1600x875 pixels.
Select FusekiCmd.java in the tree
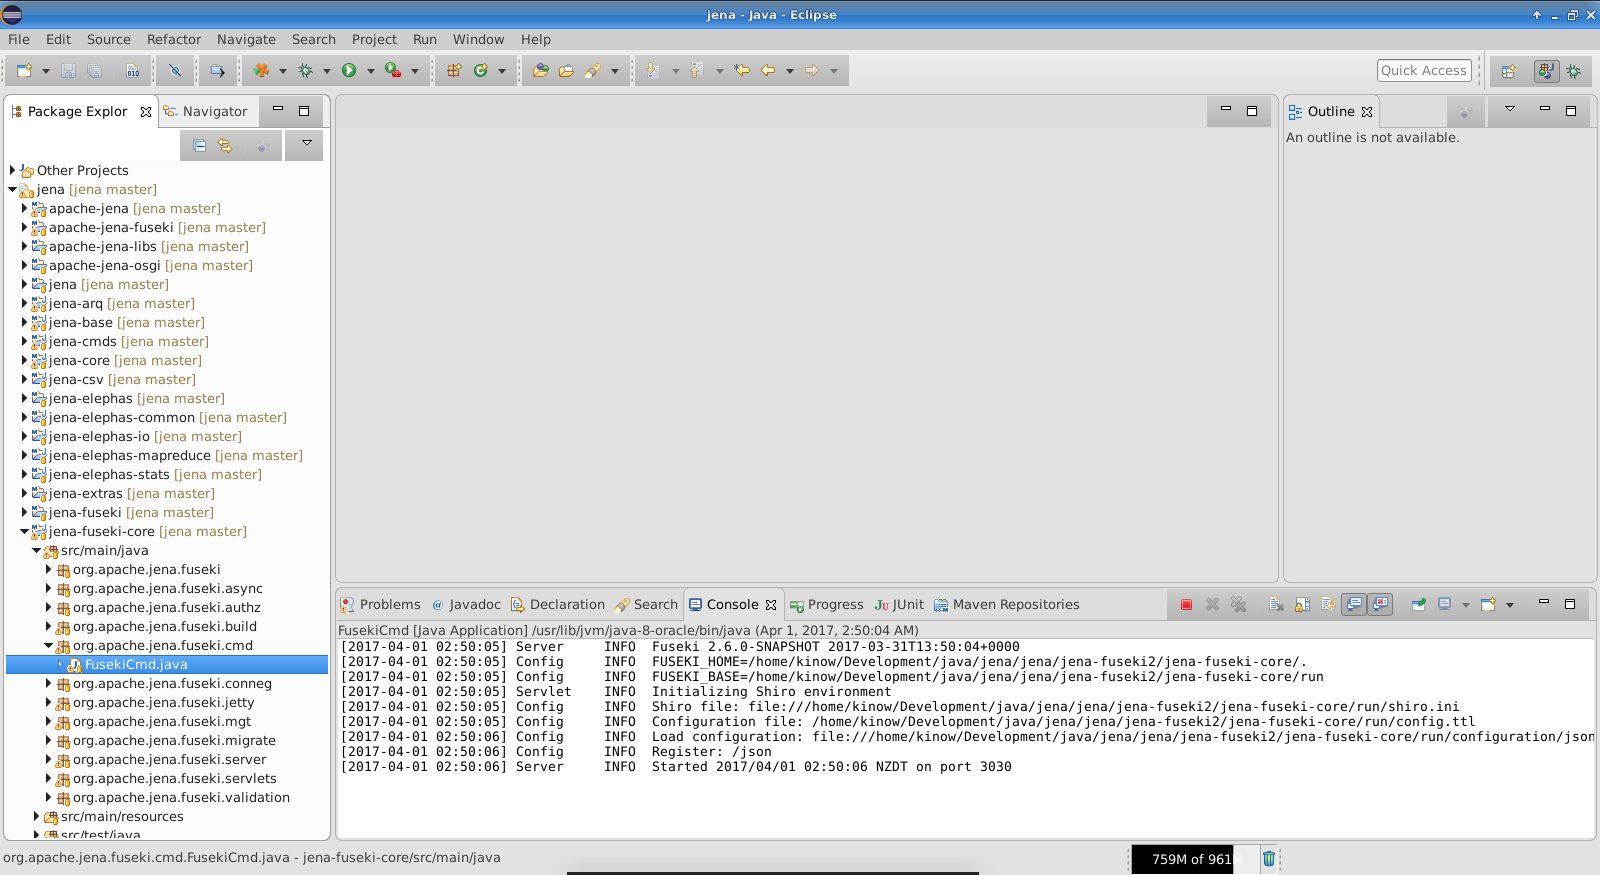(x=135, y=665)
